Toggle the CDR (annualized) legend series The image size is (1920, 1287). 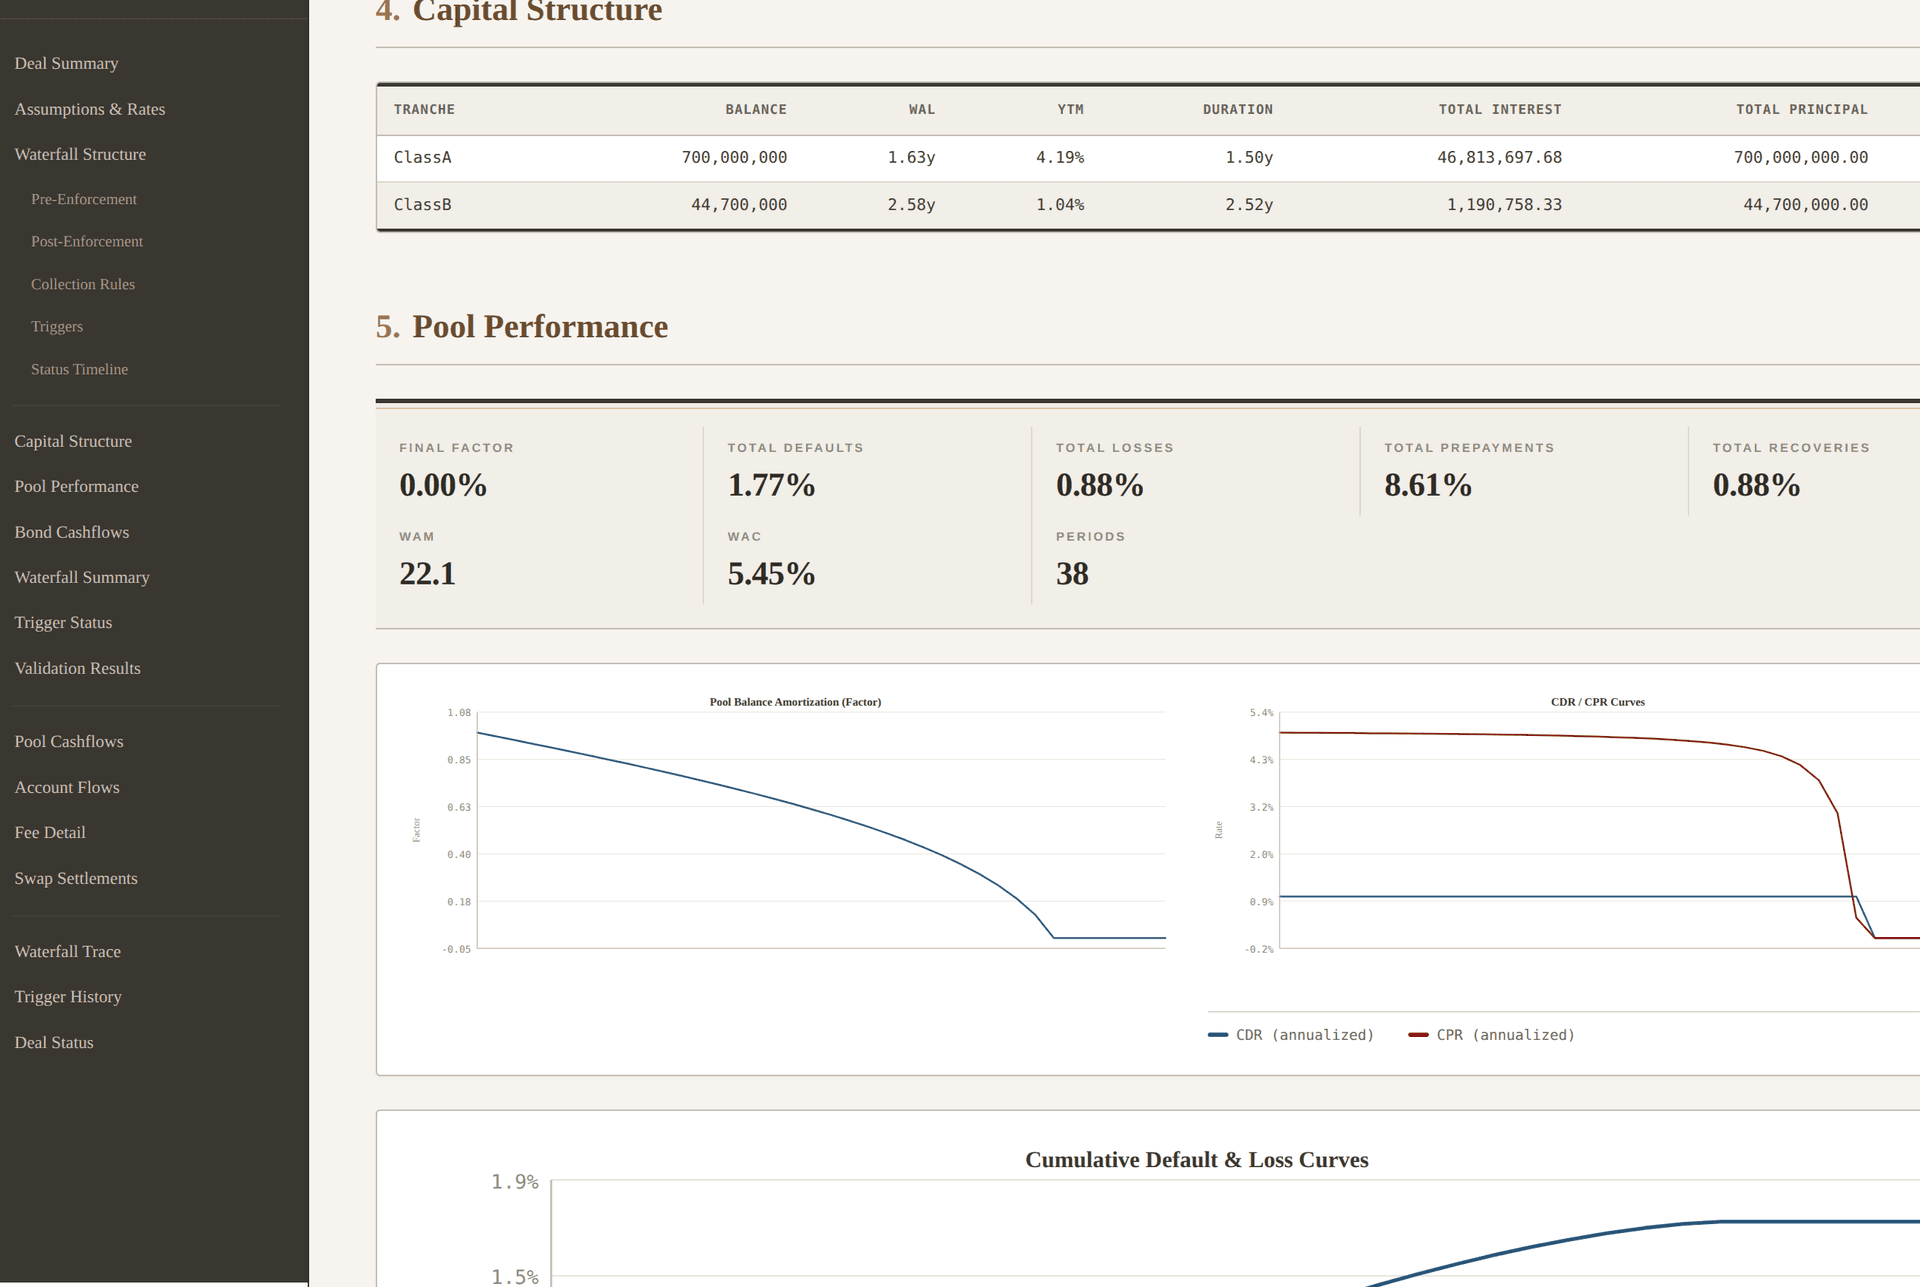[1291, 1034]
